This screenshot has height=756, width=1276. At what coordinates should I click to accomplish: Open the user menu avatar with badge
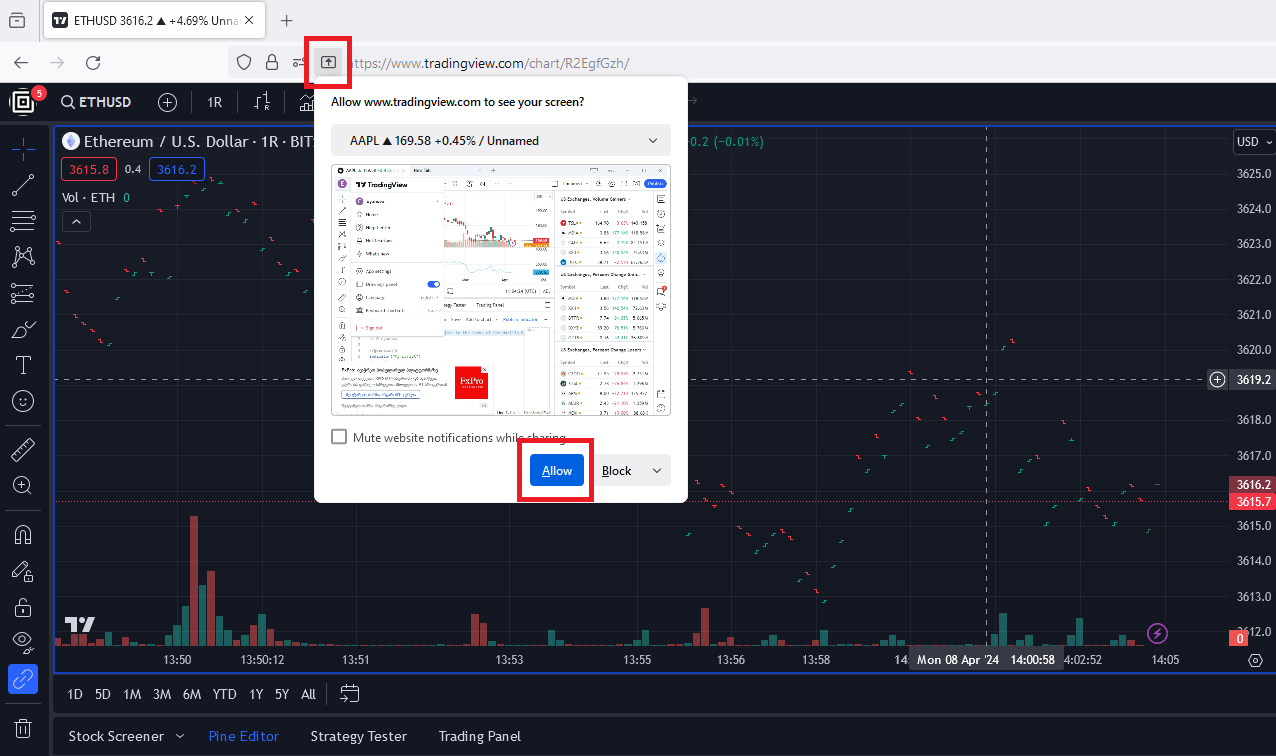pos(24,101)
